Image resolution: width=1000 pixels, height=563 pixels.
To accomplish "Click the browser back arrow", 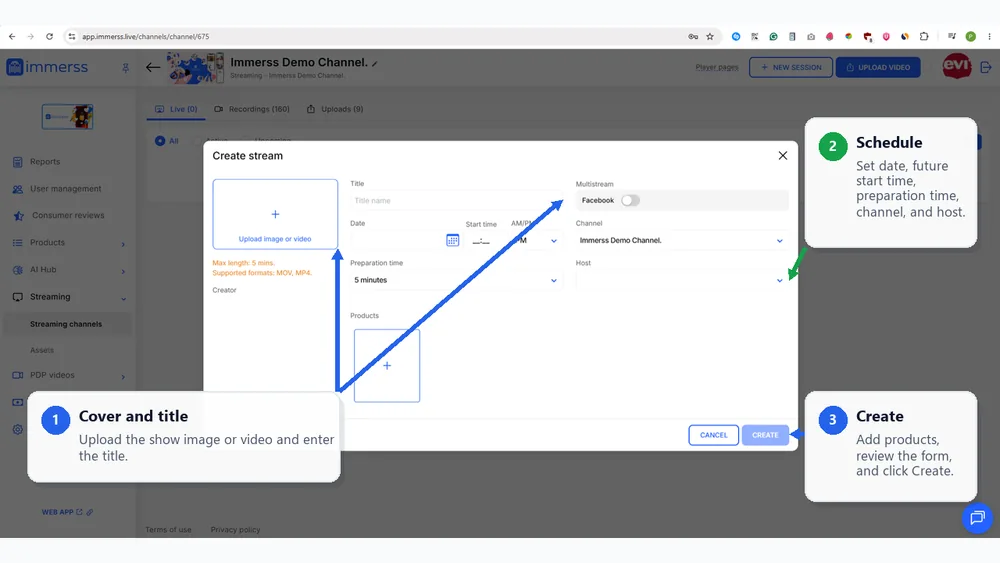I will [12, 36].
